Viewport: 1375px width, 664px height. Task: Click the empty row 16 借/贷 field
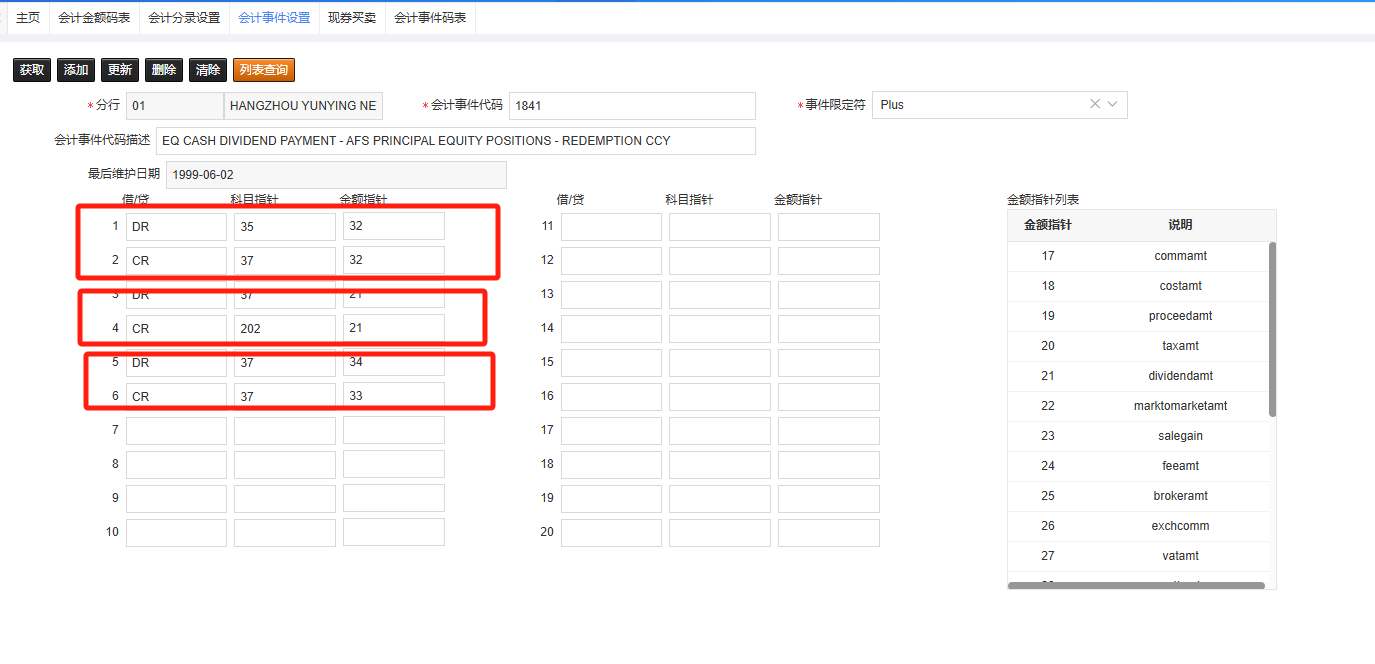point(611,396)
